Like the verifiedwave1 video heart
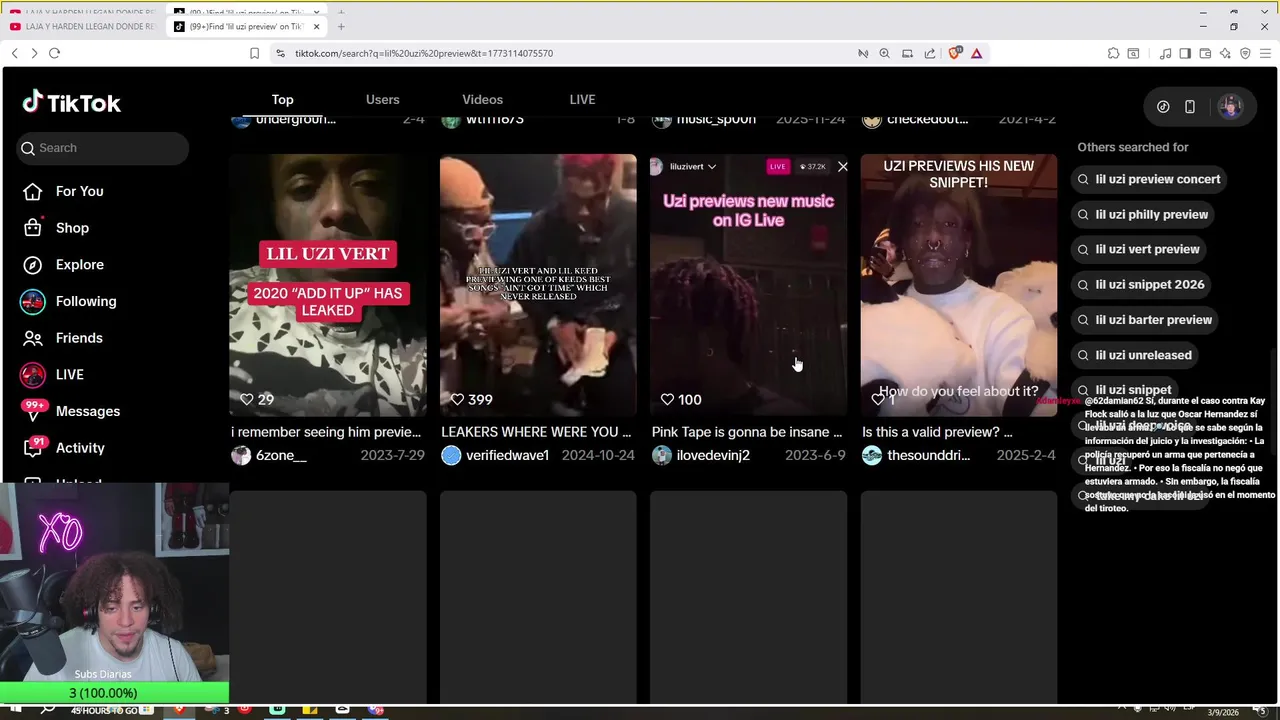 tap(457, 399)
